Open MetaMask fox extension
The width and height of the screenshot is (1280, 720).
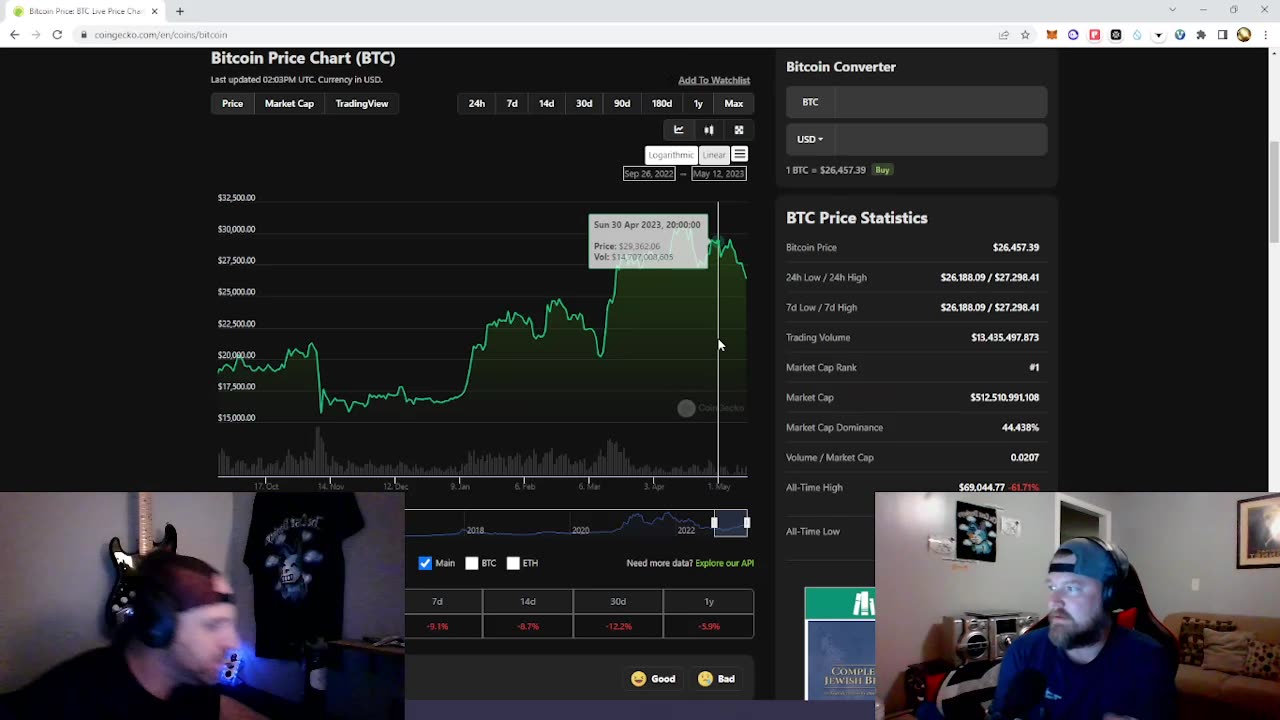click(x=1052, y=35)
